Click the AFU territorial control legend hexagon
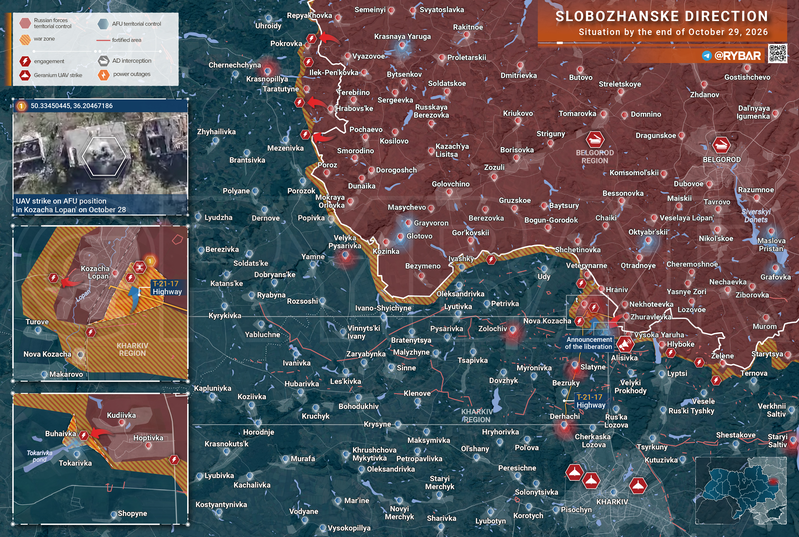 tap(103, 23)
